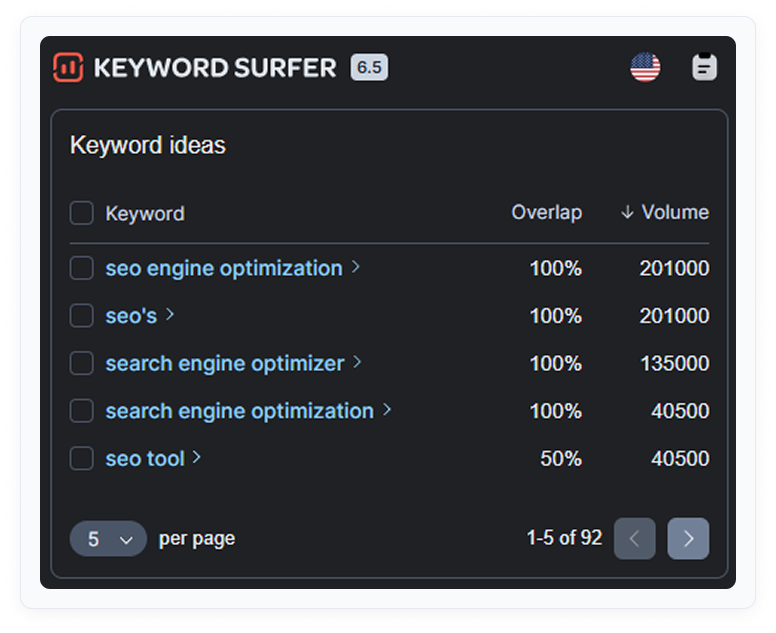Check the box for seo's keyword
The image size is (776, 633).
pos(82,316)
